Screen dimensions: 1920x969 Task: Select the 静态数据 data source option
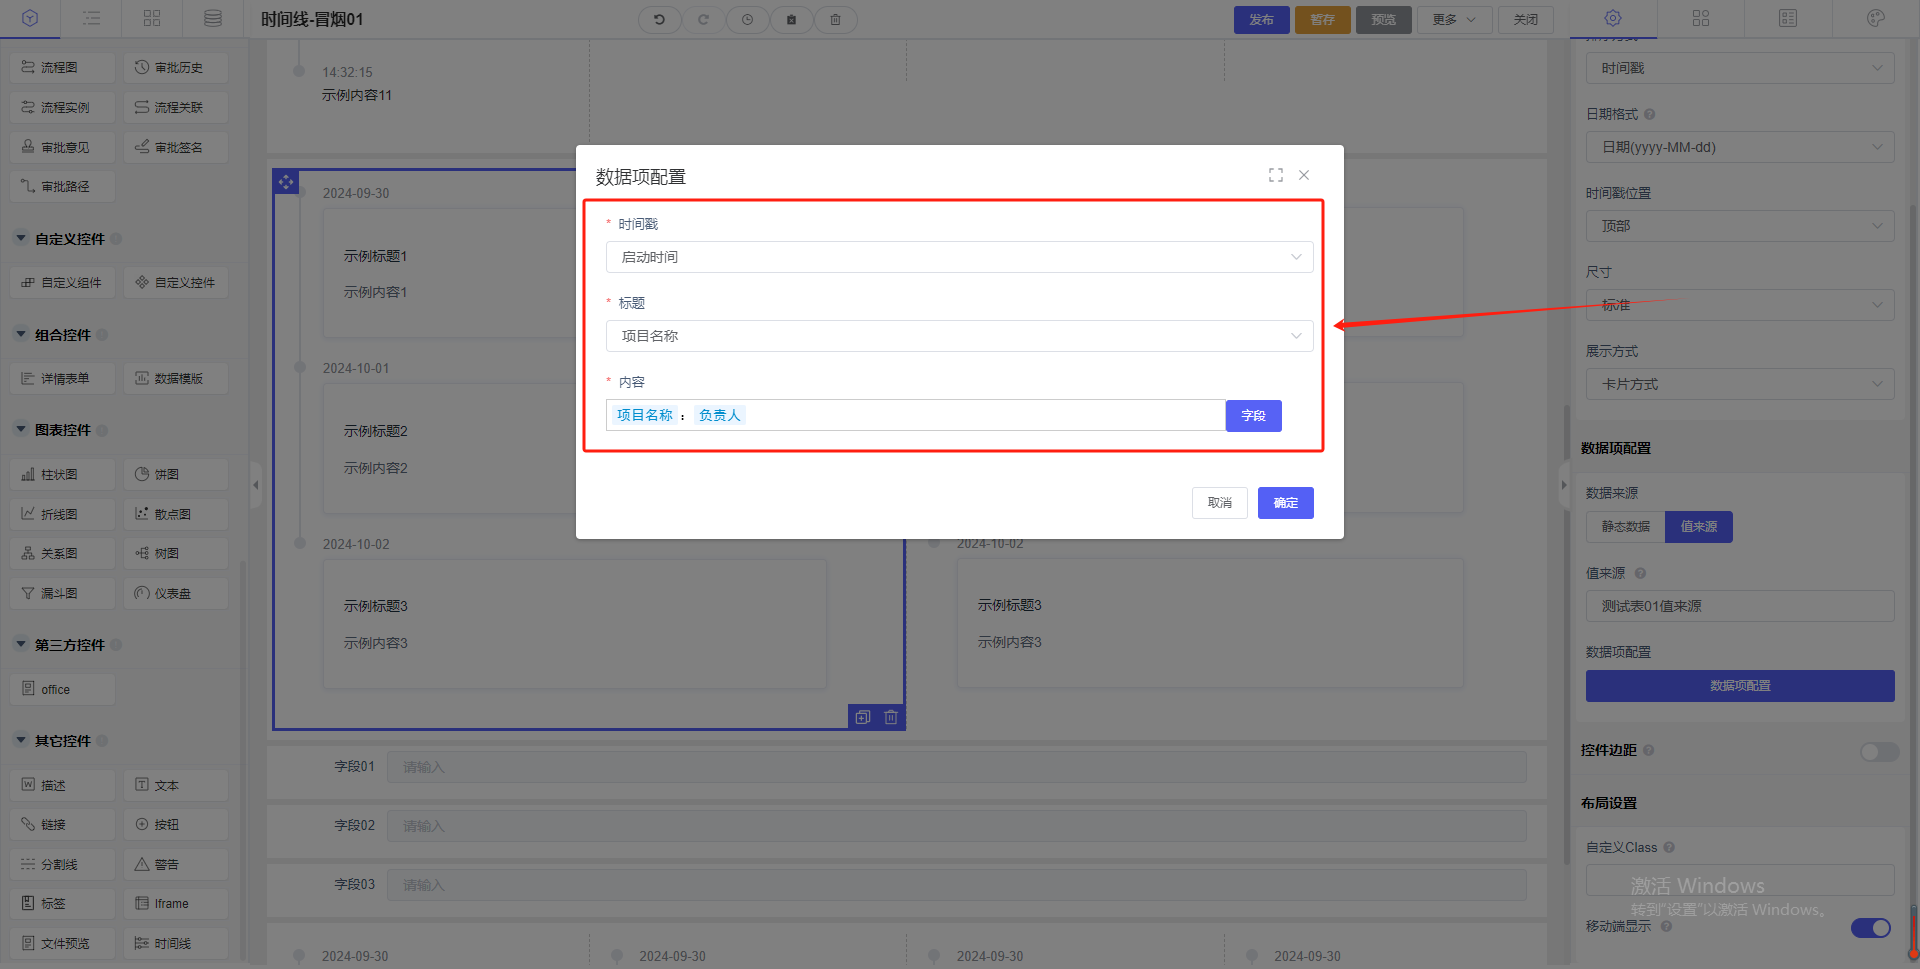(1625, 527)
